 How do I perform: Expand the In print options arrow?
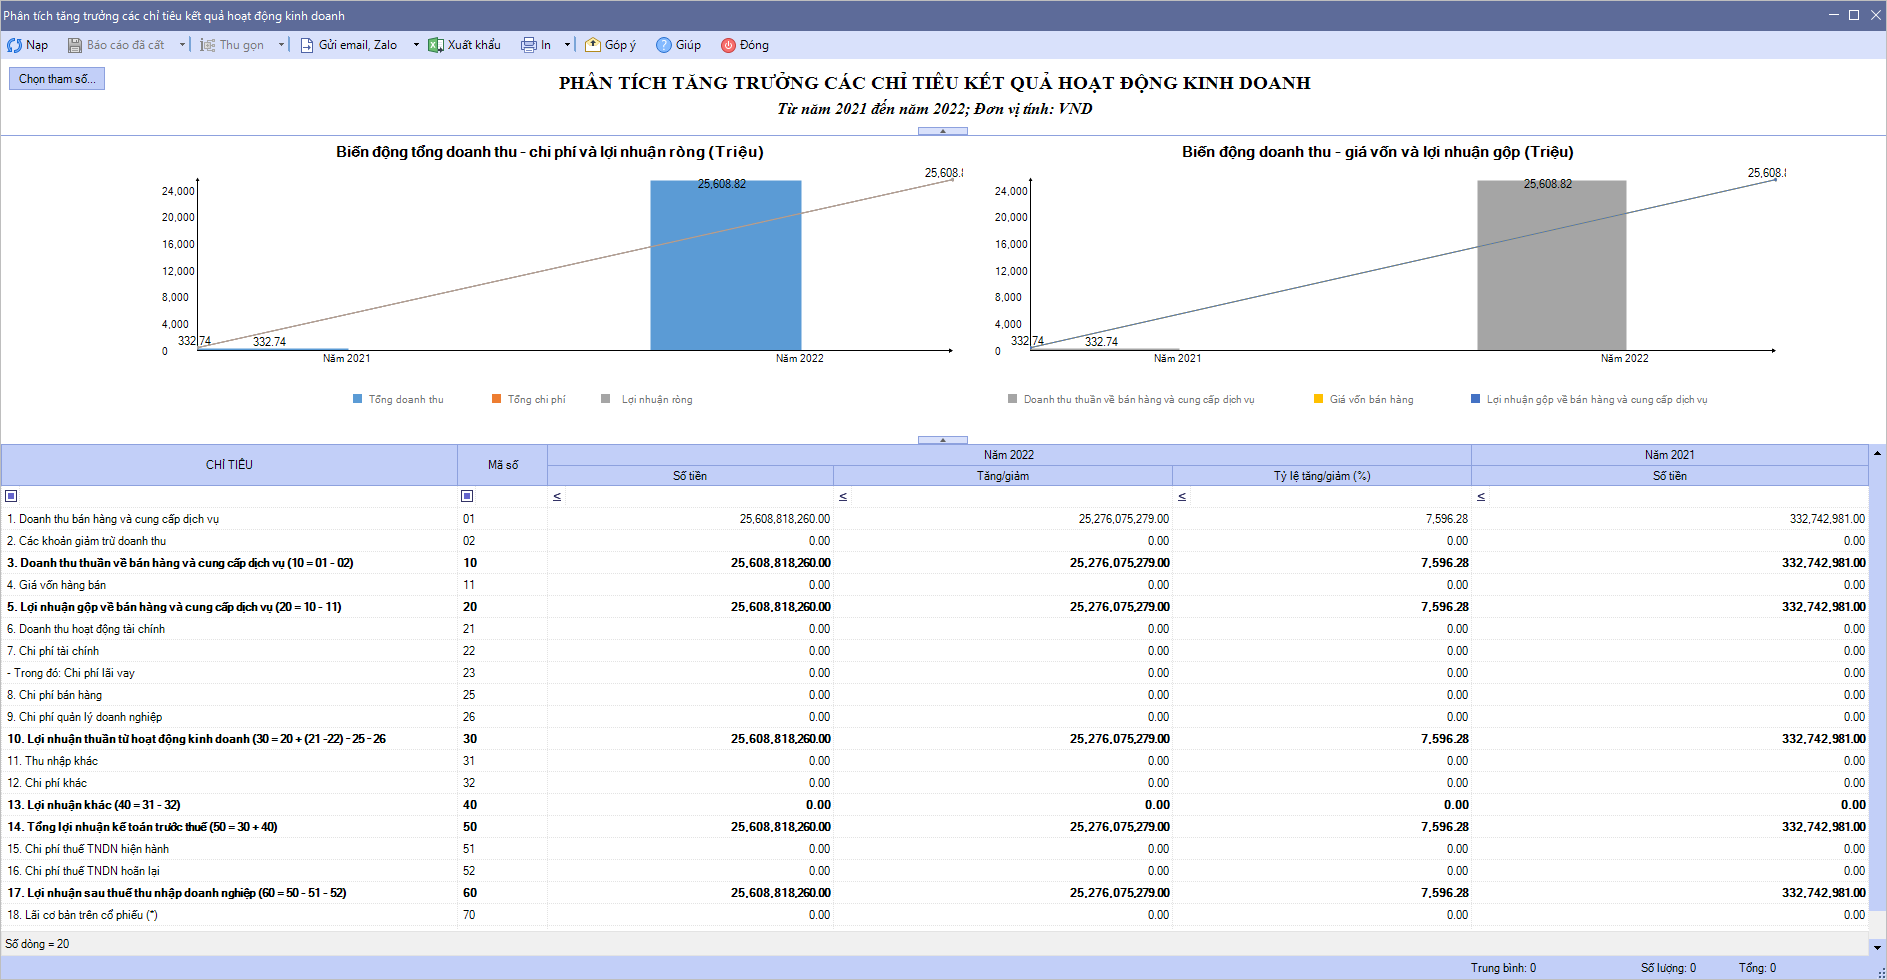tap(567, 45)
